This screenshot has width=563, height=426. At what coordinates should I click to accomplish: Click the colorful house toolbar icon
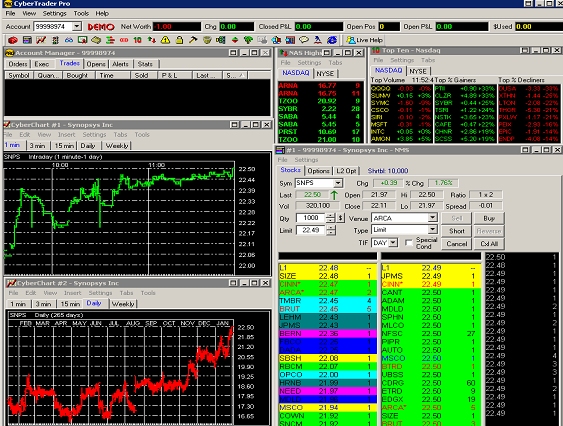[276, 40]
